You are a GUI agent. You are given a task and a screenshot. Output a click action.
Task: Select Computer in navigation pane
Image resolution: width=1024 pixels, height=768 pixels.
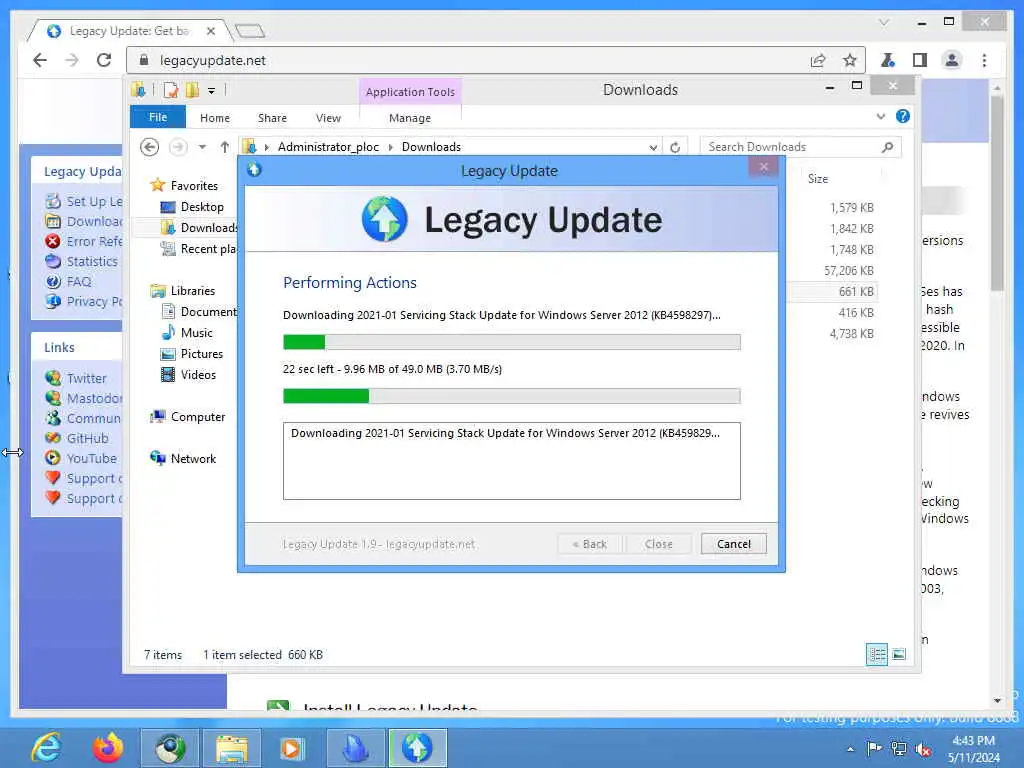point(187,417)
